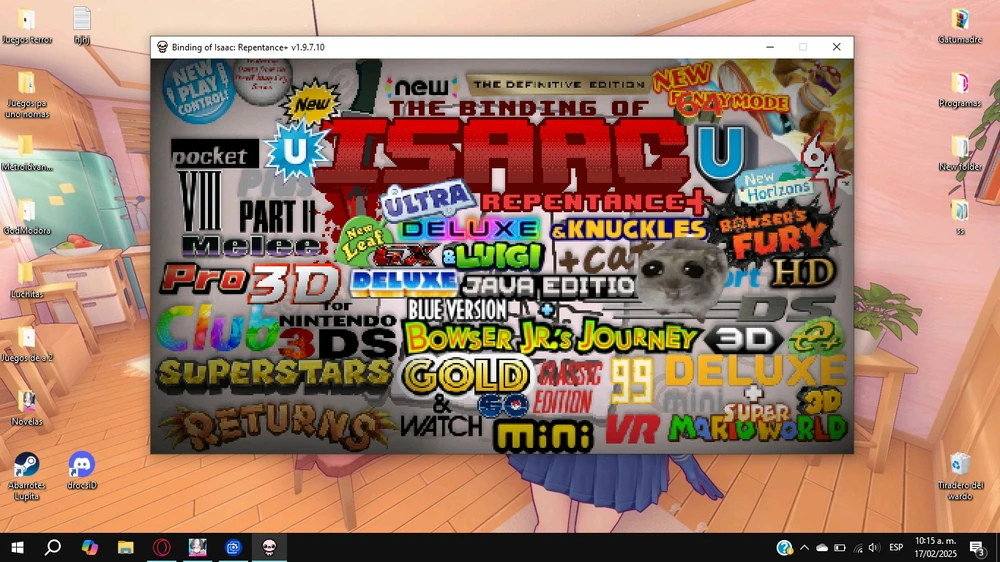Open taskbar Search
The width and height of the screenshot is (1000, 562).
53,547
